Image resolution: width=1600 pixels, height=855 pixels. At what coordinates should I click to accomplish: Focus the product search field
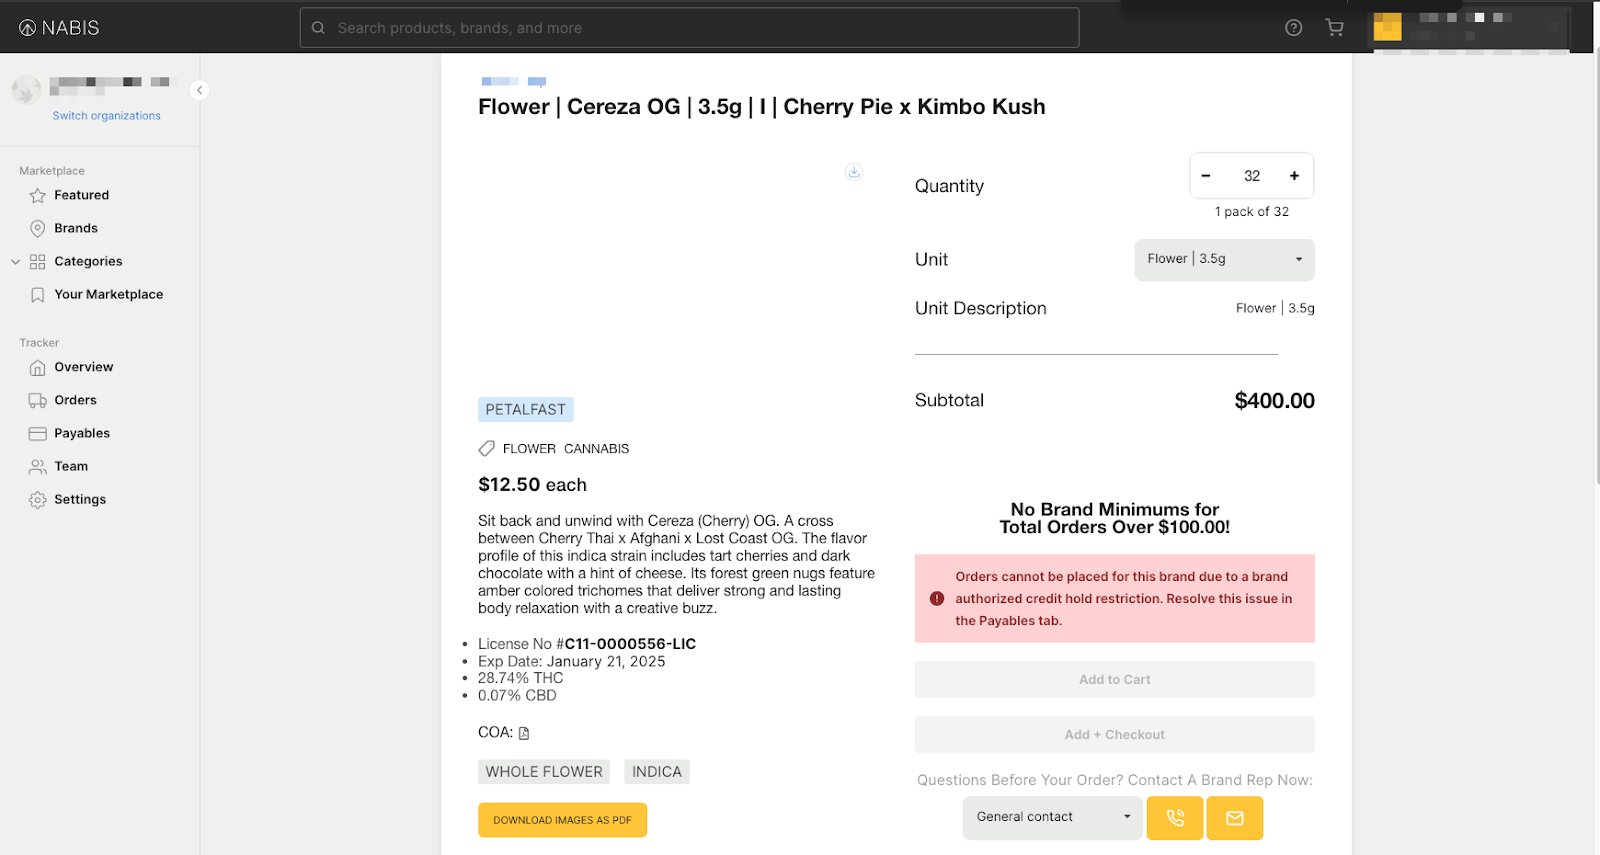coord(689,28)
